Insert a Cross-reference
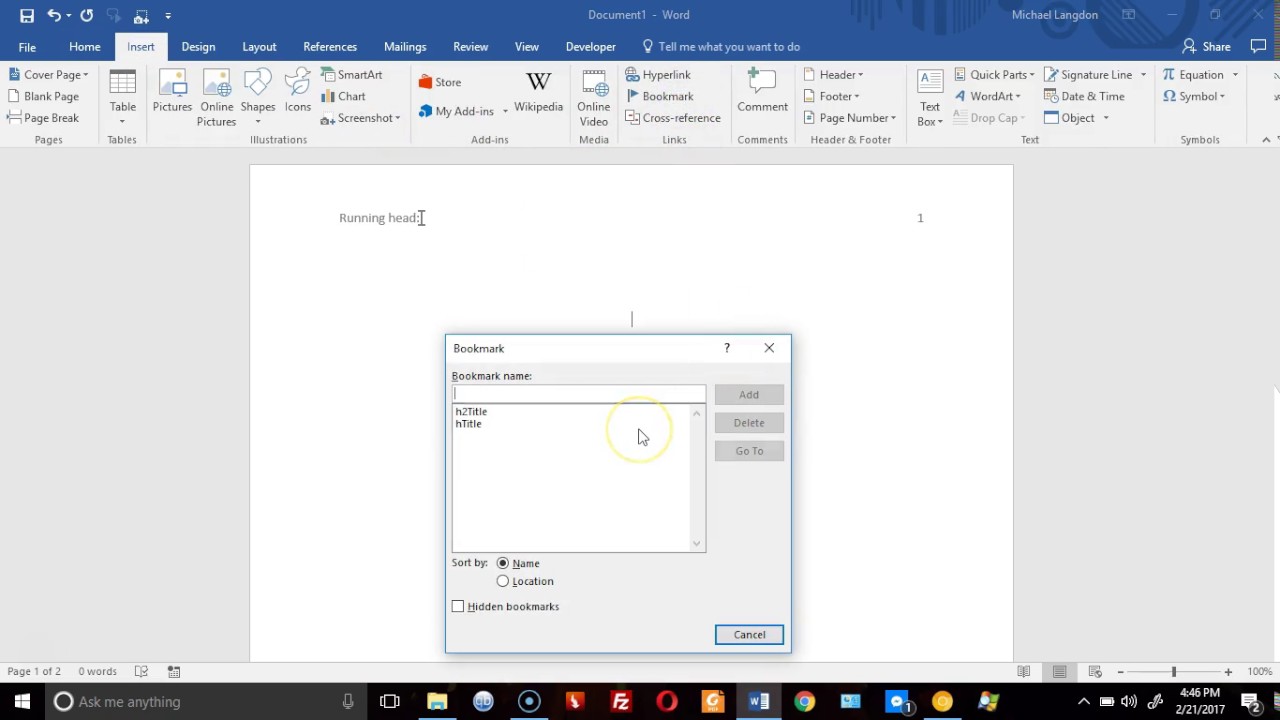1280x720 pixels. pyautogui.click(x=673, y=118)
